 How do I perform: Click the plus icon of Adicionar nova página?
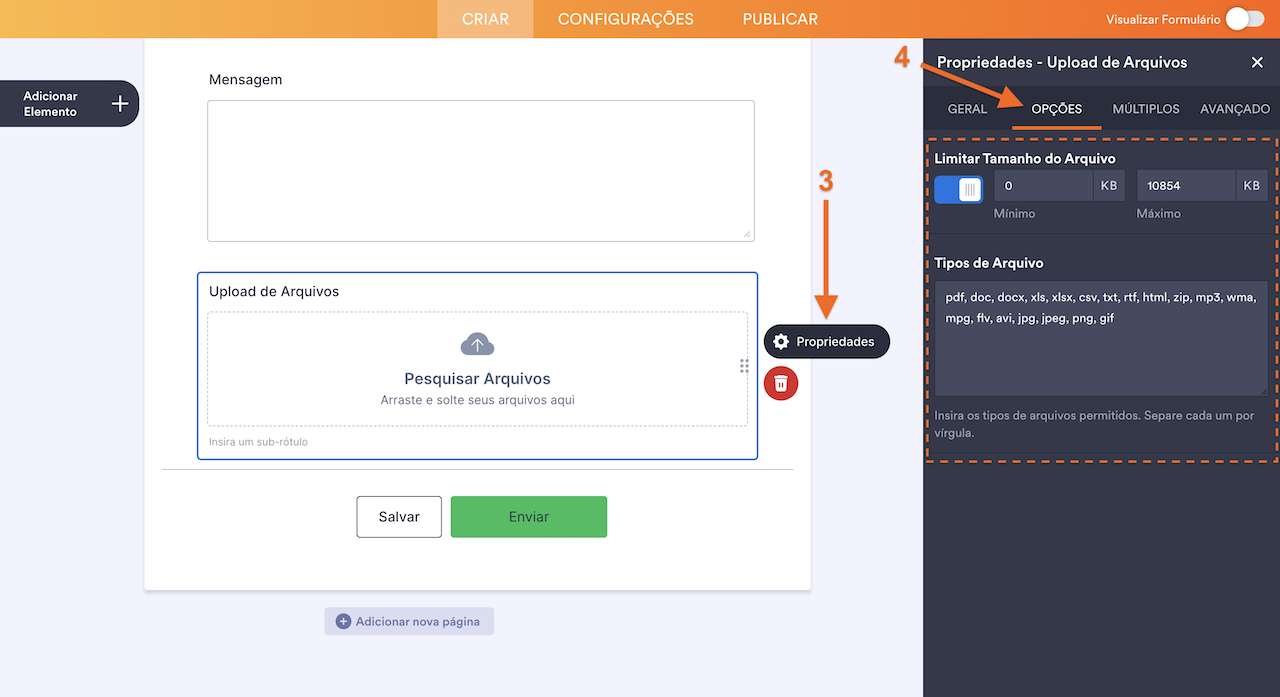click(343, 621)
